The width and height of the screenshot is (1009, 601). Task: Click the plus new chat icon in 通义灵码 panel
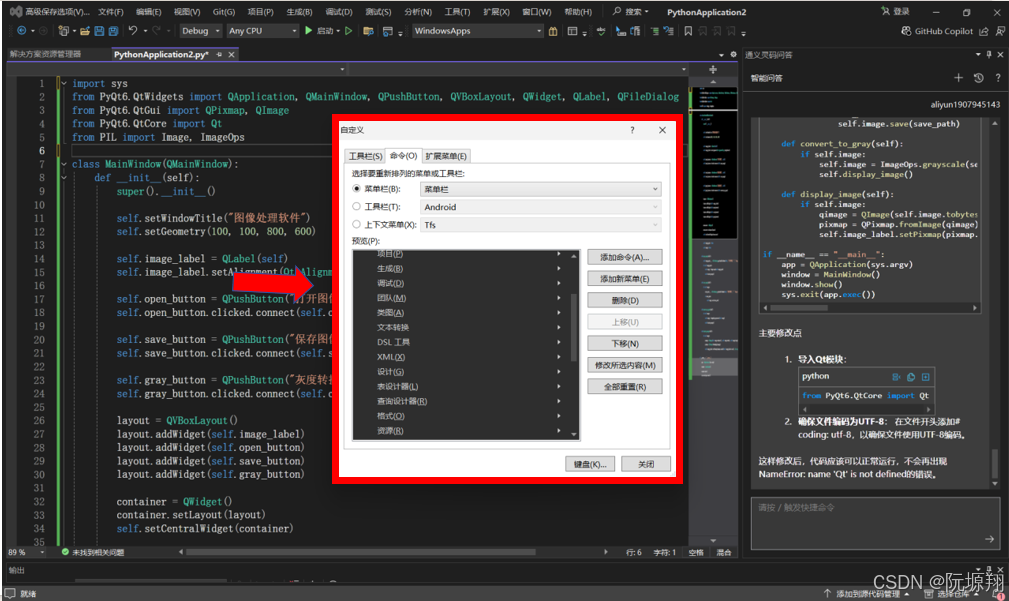tap(958, 78)
